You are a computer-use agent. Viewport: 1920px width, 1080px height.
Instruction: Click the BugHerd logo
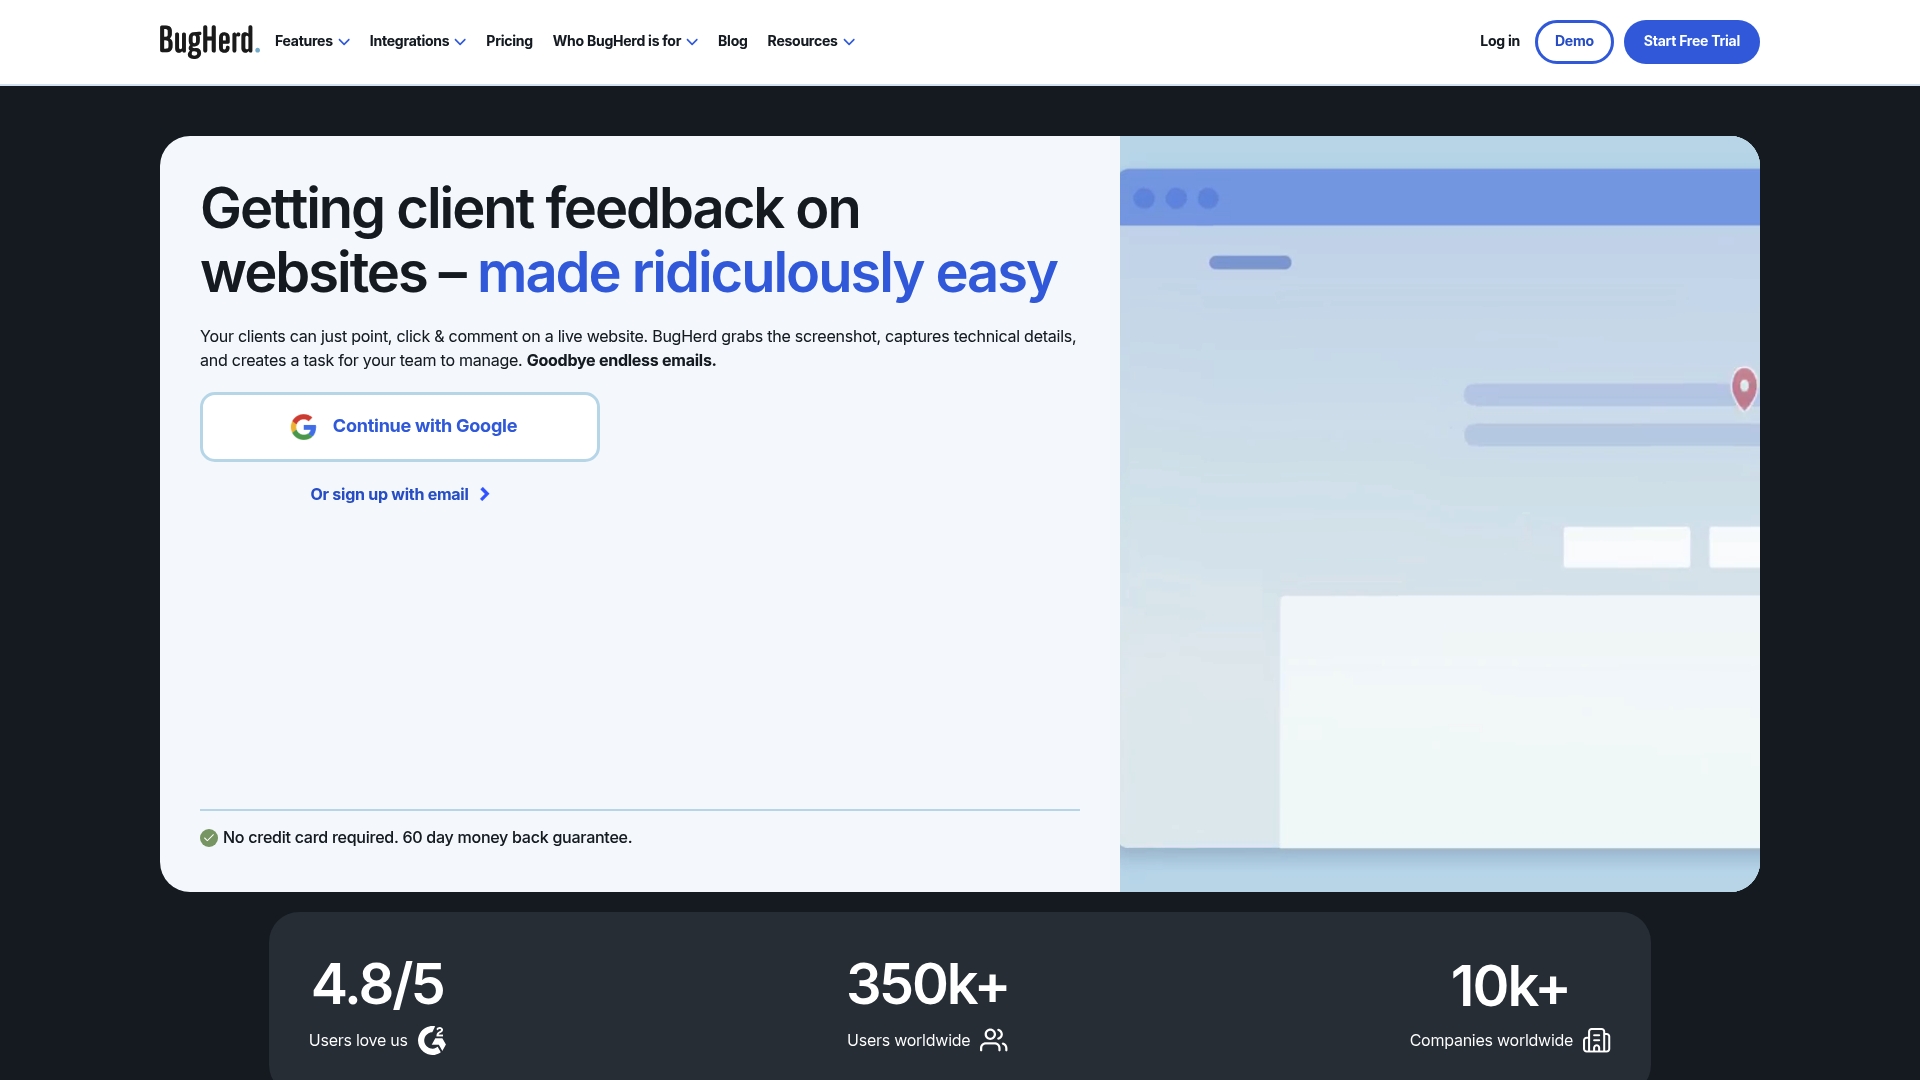(x=209, y=41)
